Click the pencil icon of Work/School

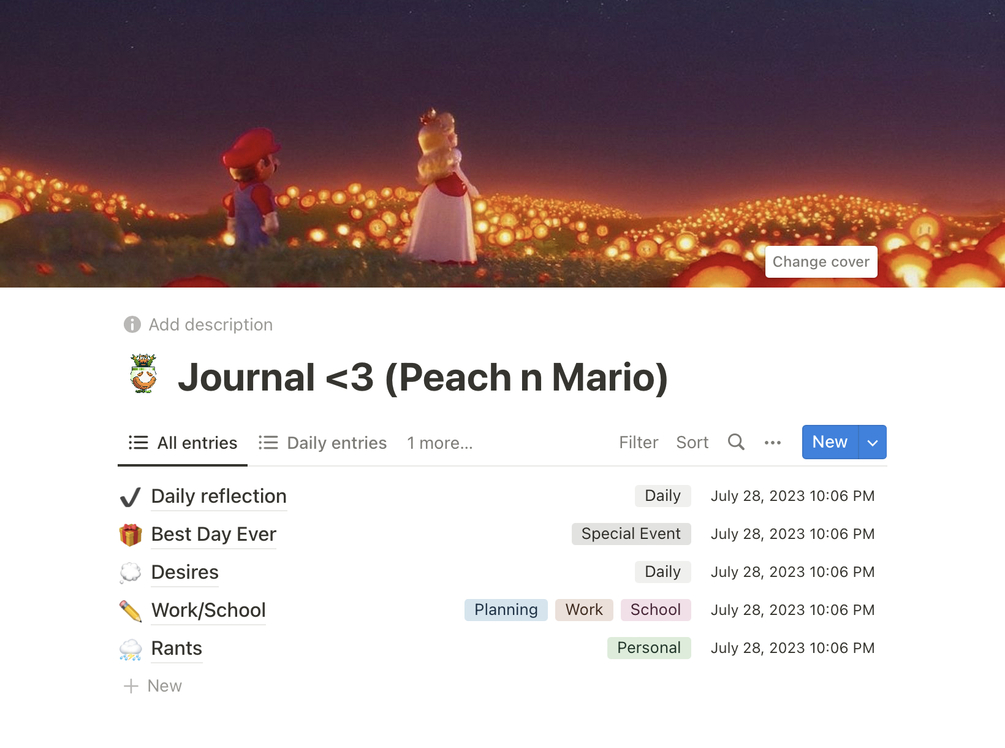pyautogui.click(x=130, y=610)
